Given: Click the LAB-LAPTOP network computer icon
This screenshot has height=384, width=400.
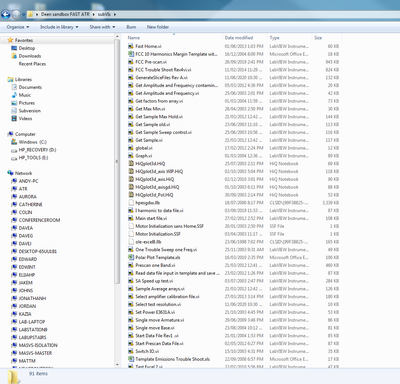Looking at the screenshot, I should coord(14,322).
